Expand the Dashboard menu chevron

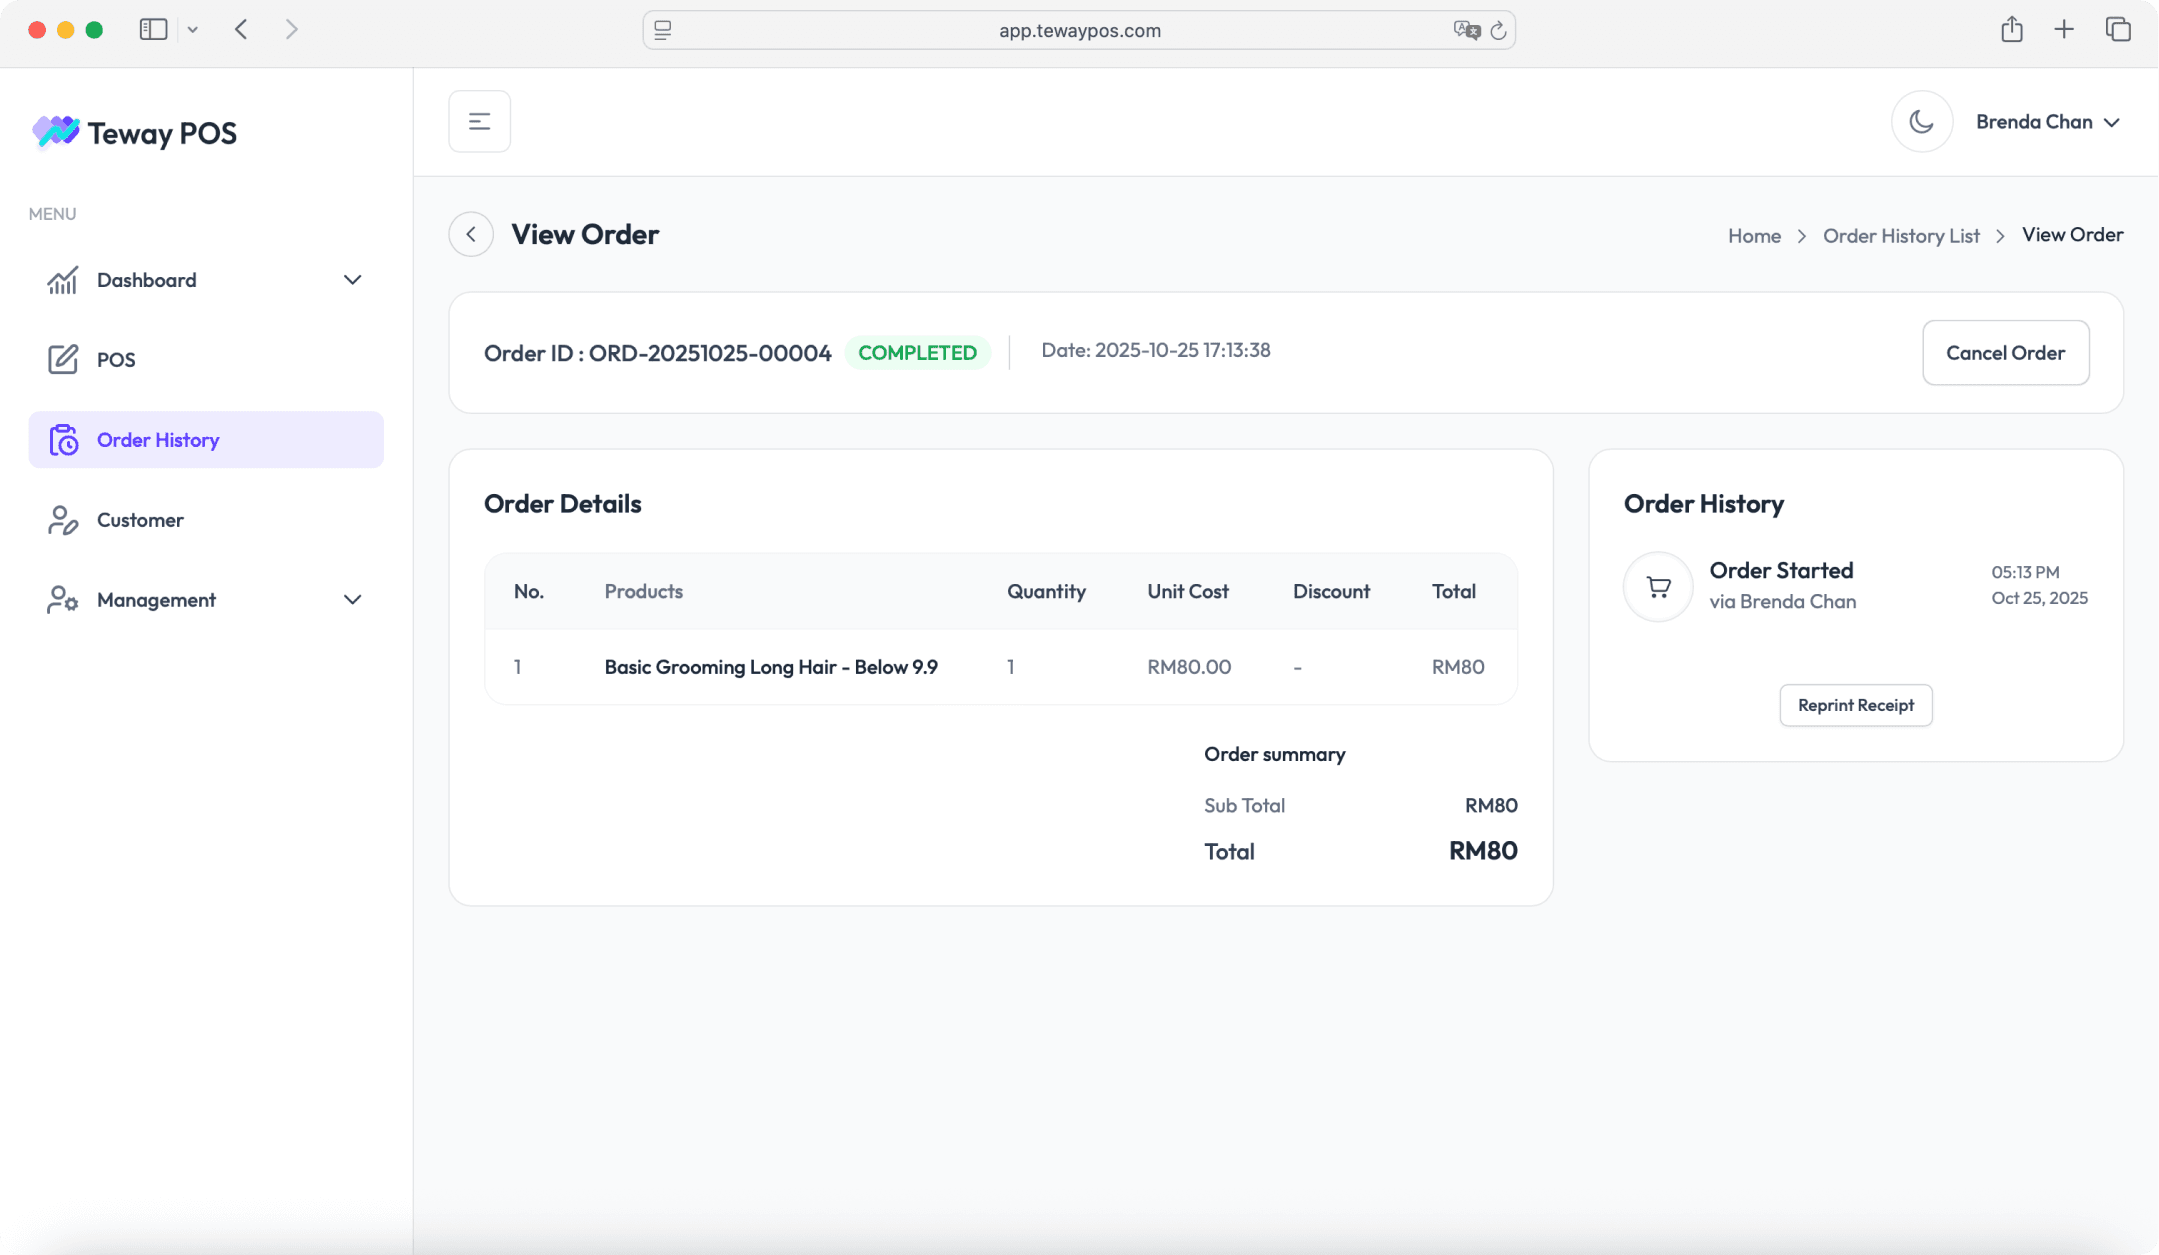click(352, 280)
